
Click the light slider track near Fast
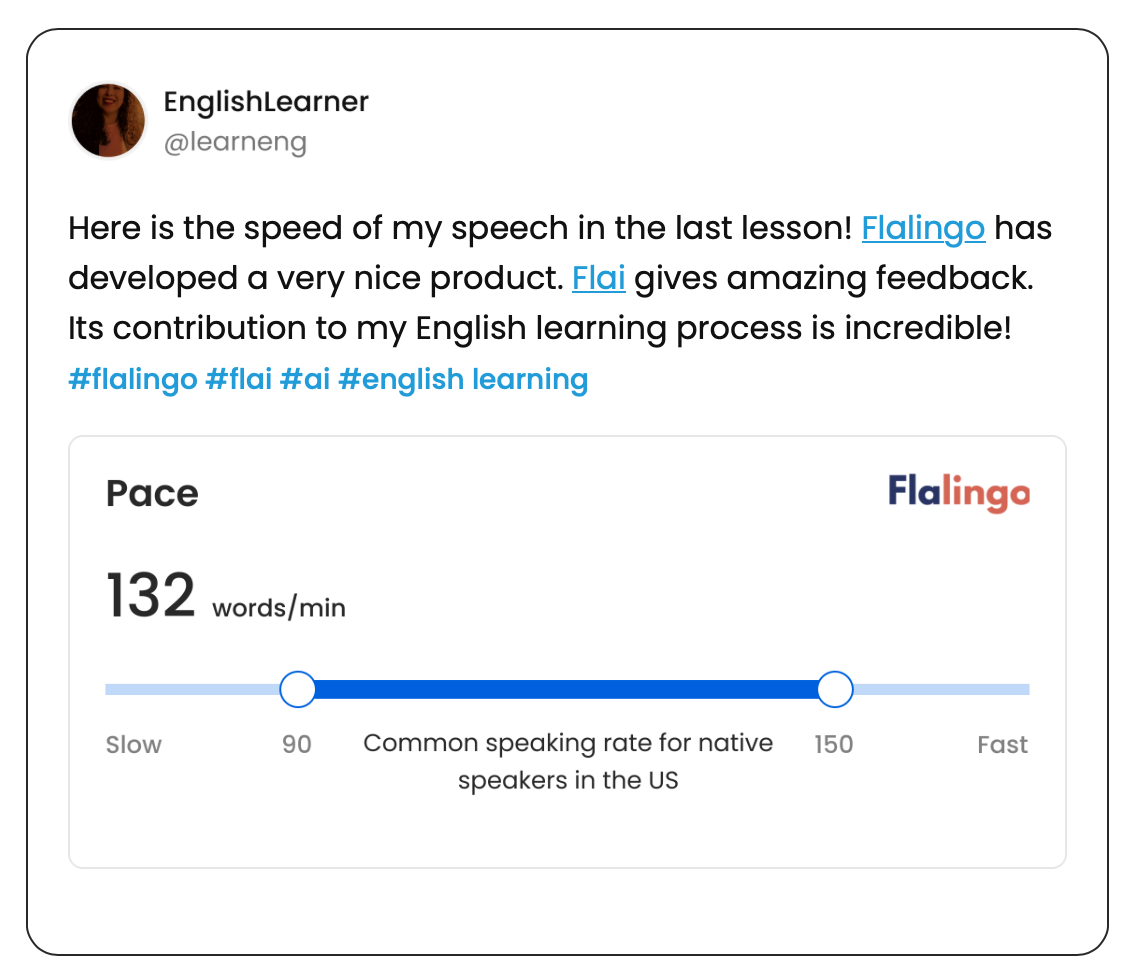[941, 689]
